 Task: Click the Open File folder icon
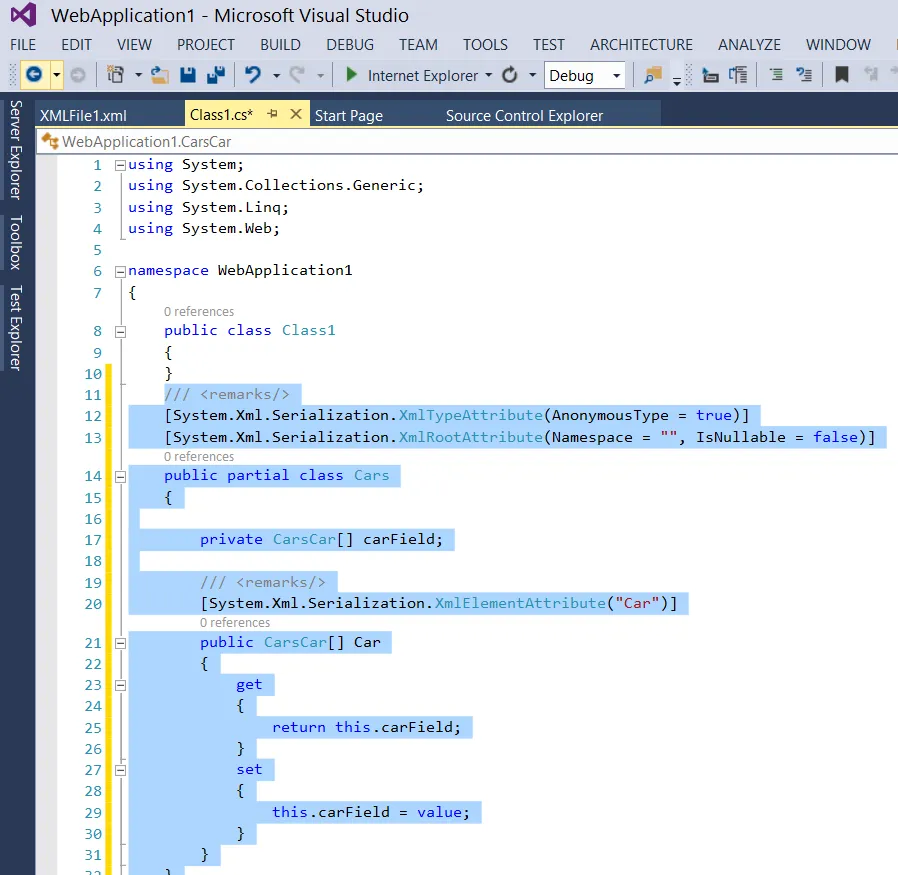159,75
